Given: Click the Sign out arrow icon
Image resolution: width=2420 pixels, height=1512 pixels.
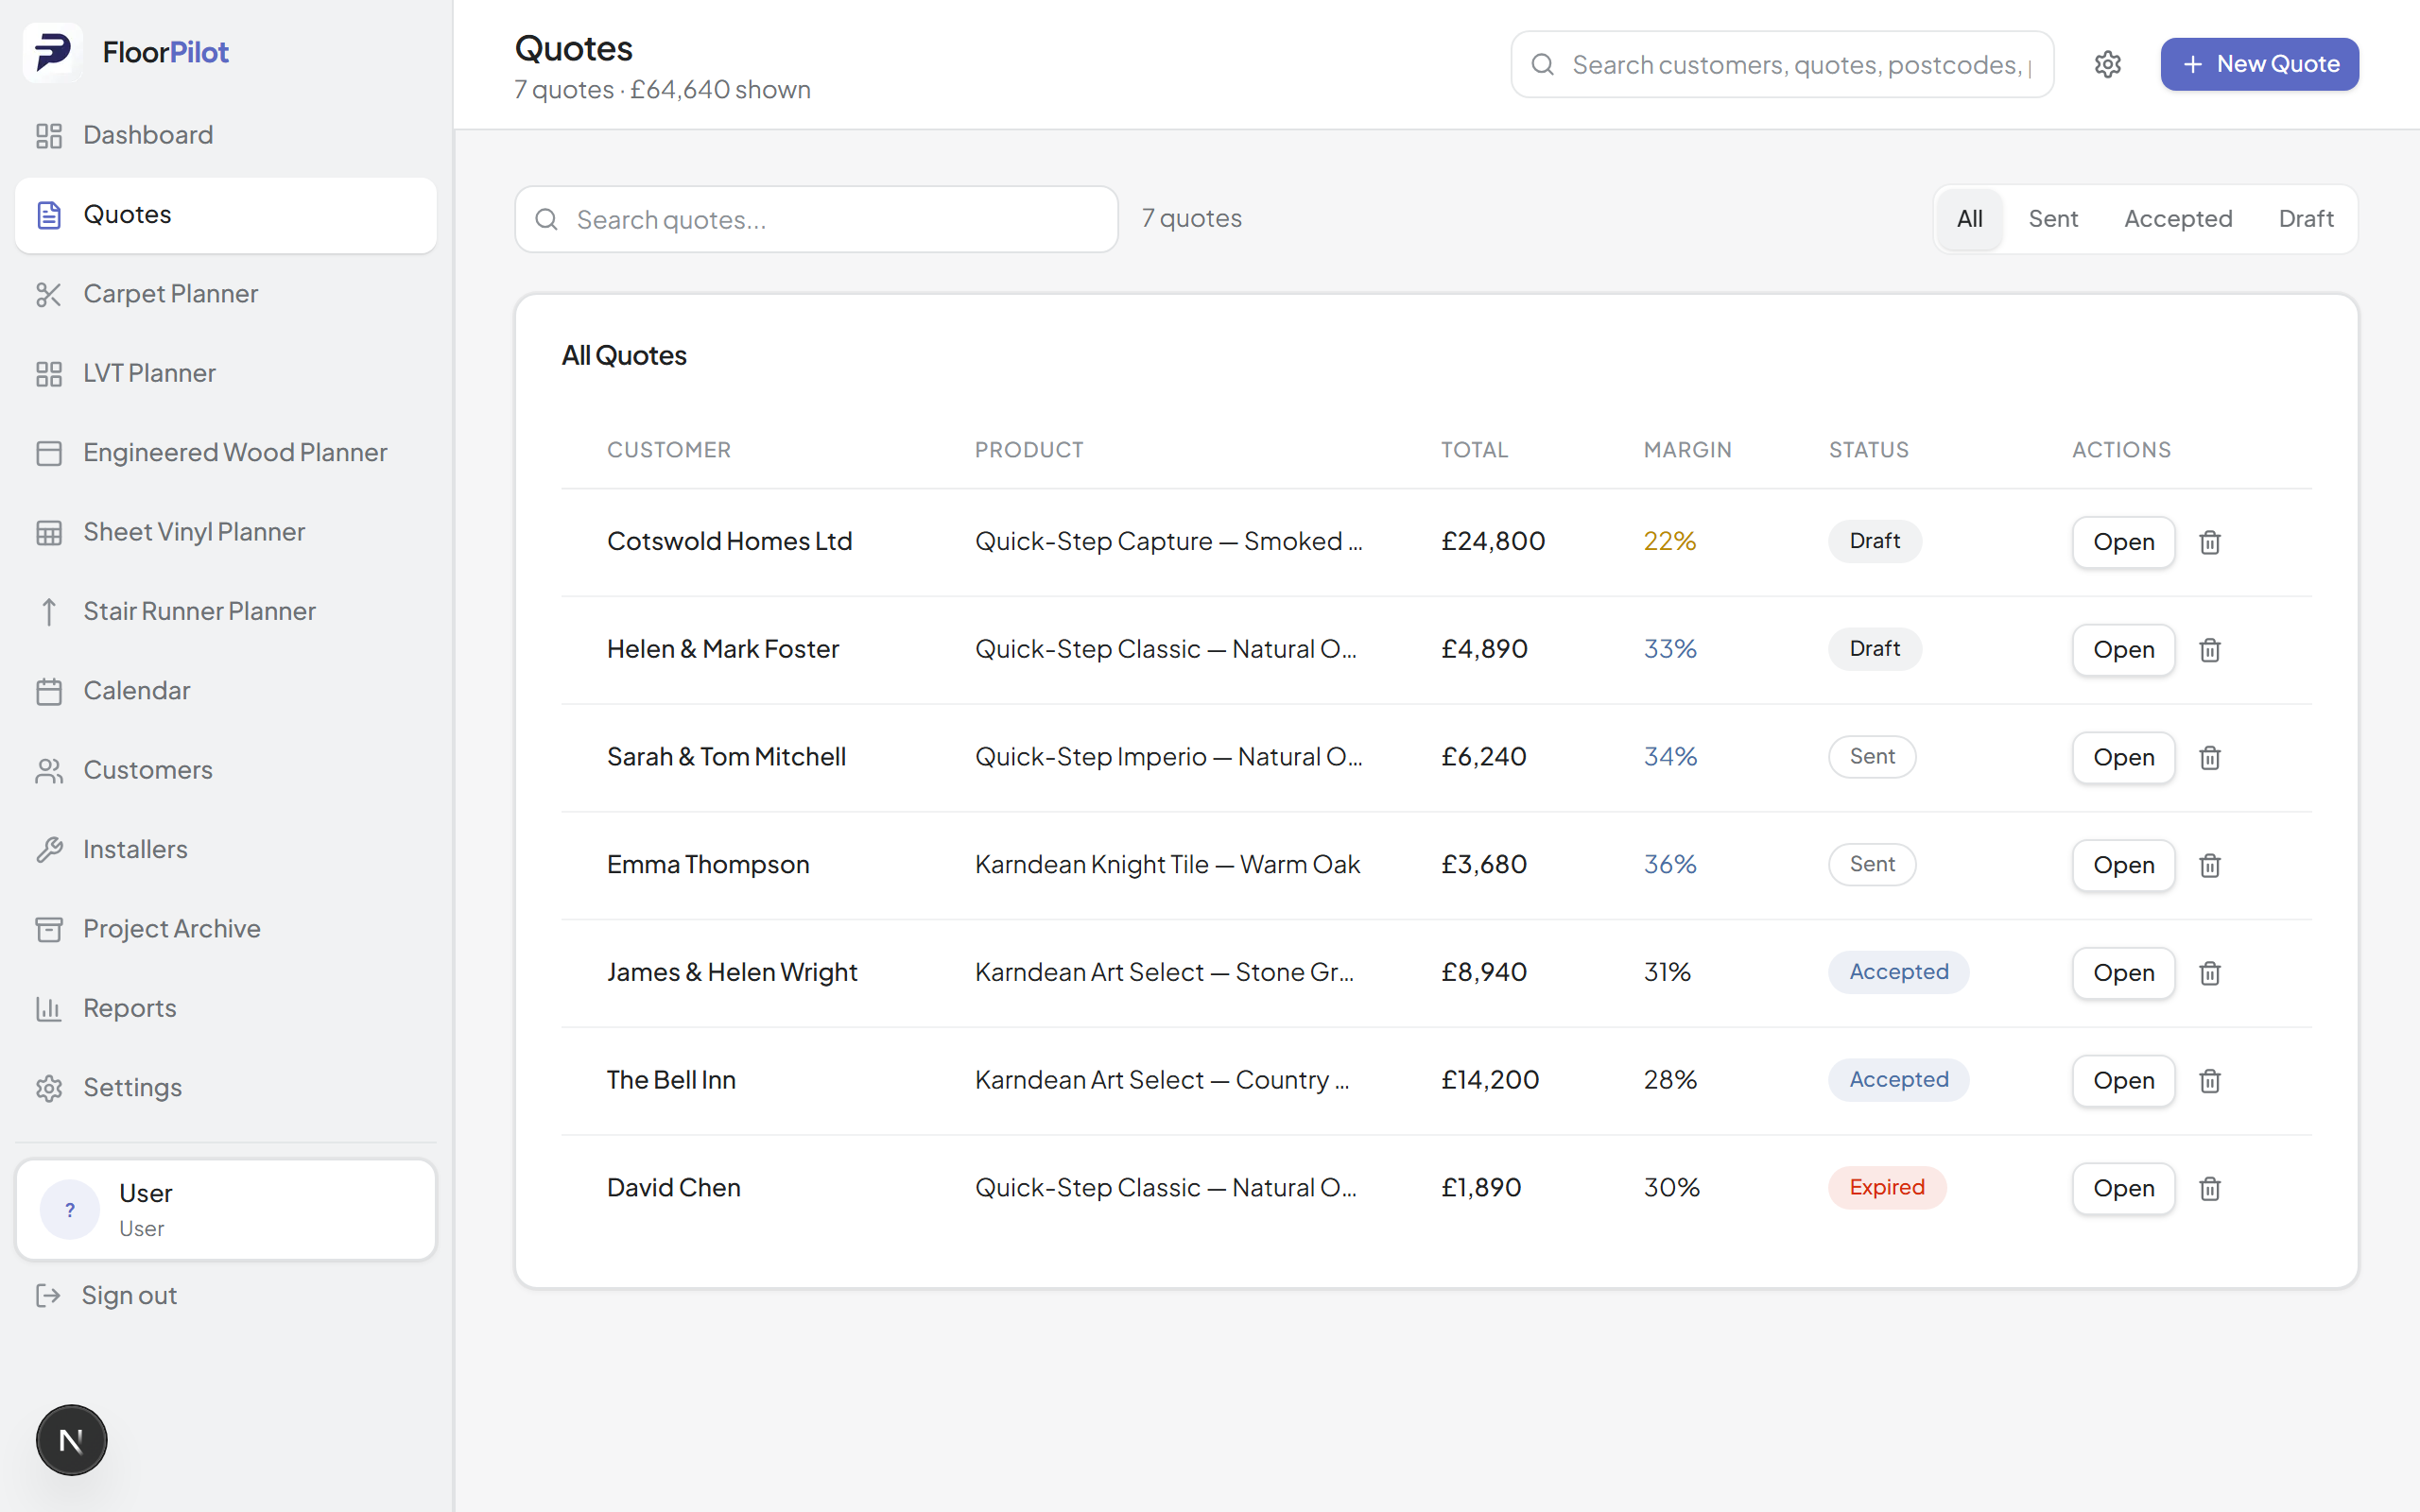Looking at the screenshot, I should 48,1295.
